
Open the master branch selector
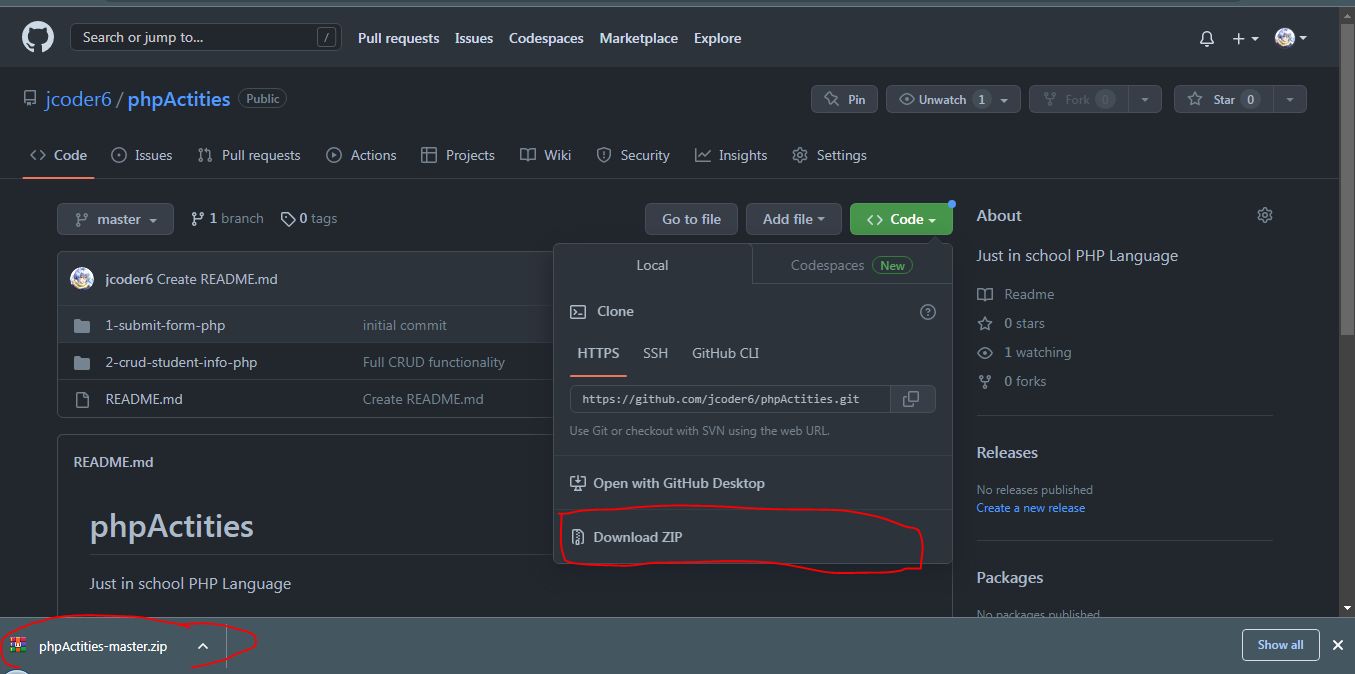pos(115,219)
